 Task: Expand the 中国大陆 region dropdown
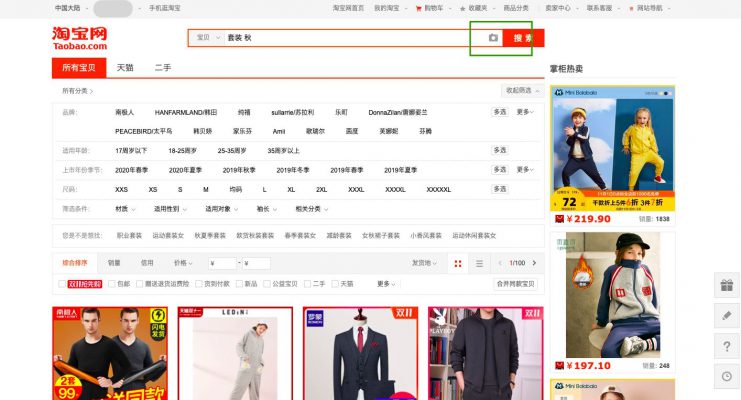tap(71, 9)
